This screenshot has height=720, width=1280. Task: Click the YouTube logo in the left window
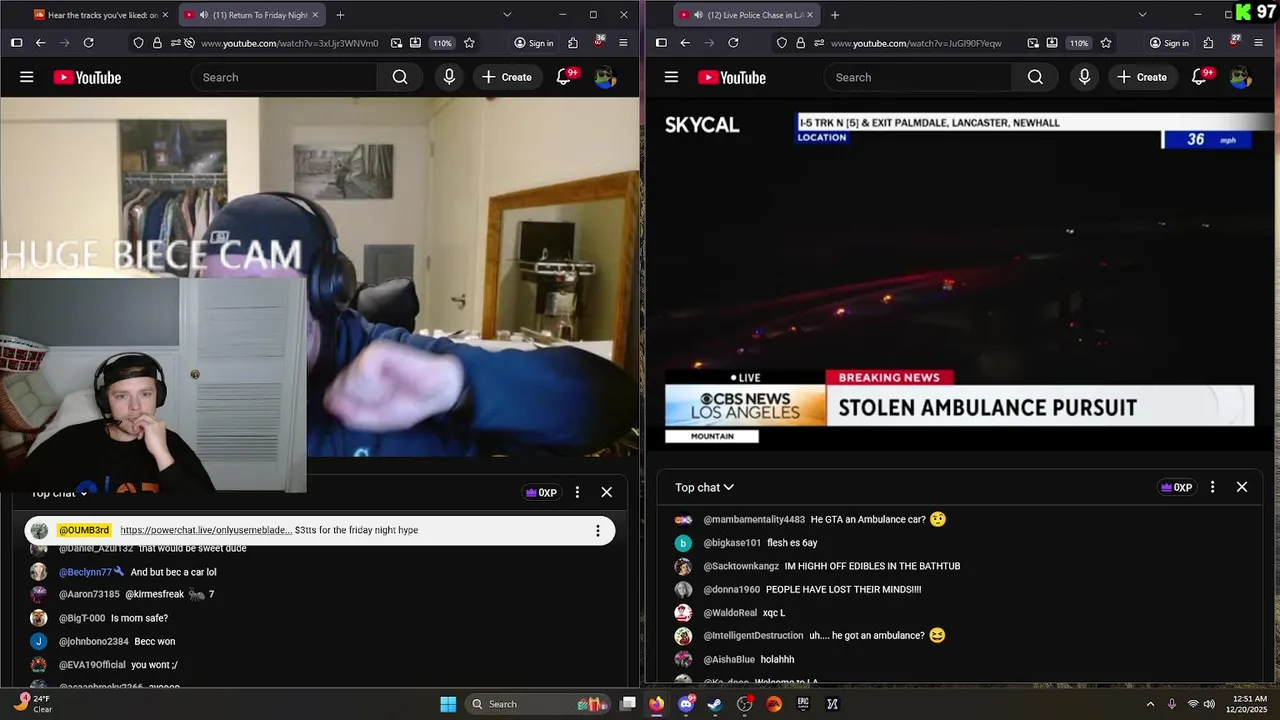tap(87, 77)
